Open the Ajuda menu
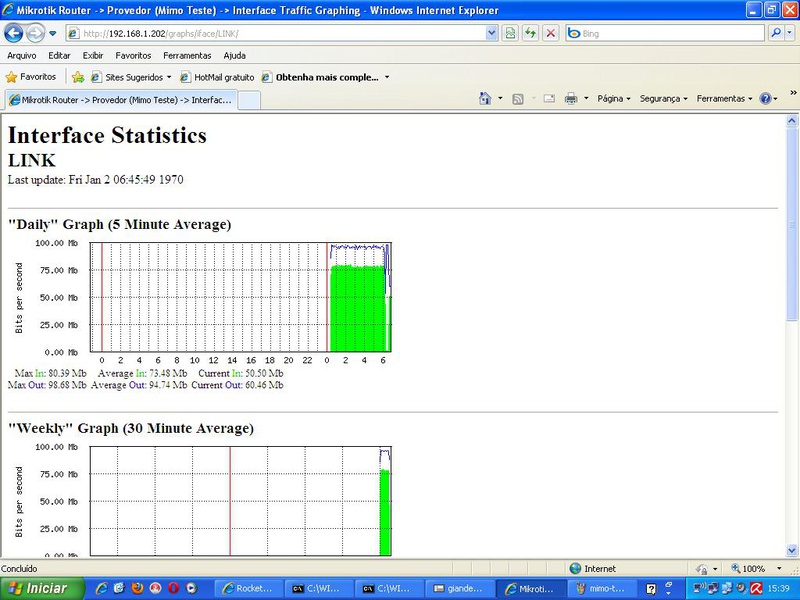Image resolution: width=800 pixels, height=600 pixels. pos(234,56)
